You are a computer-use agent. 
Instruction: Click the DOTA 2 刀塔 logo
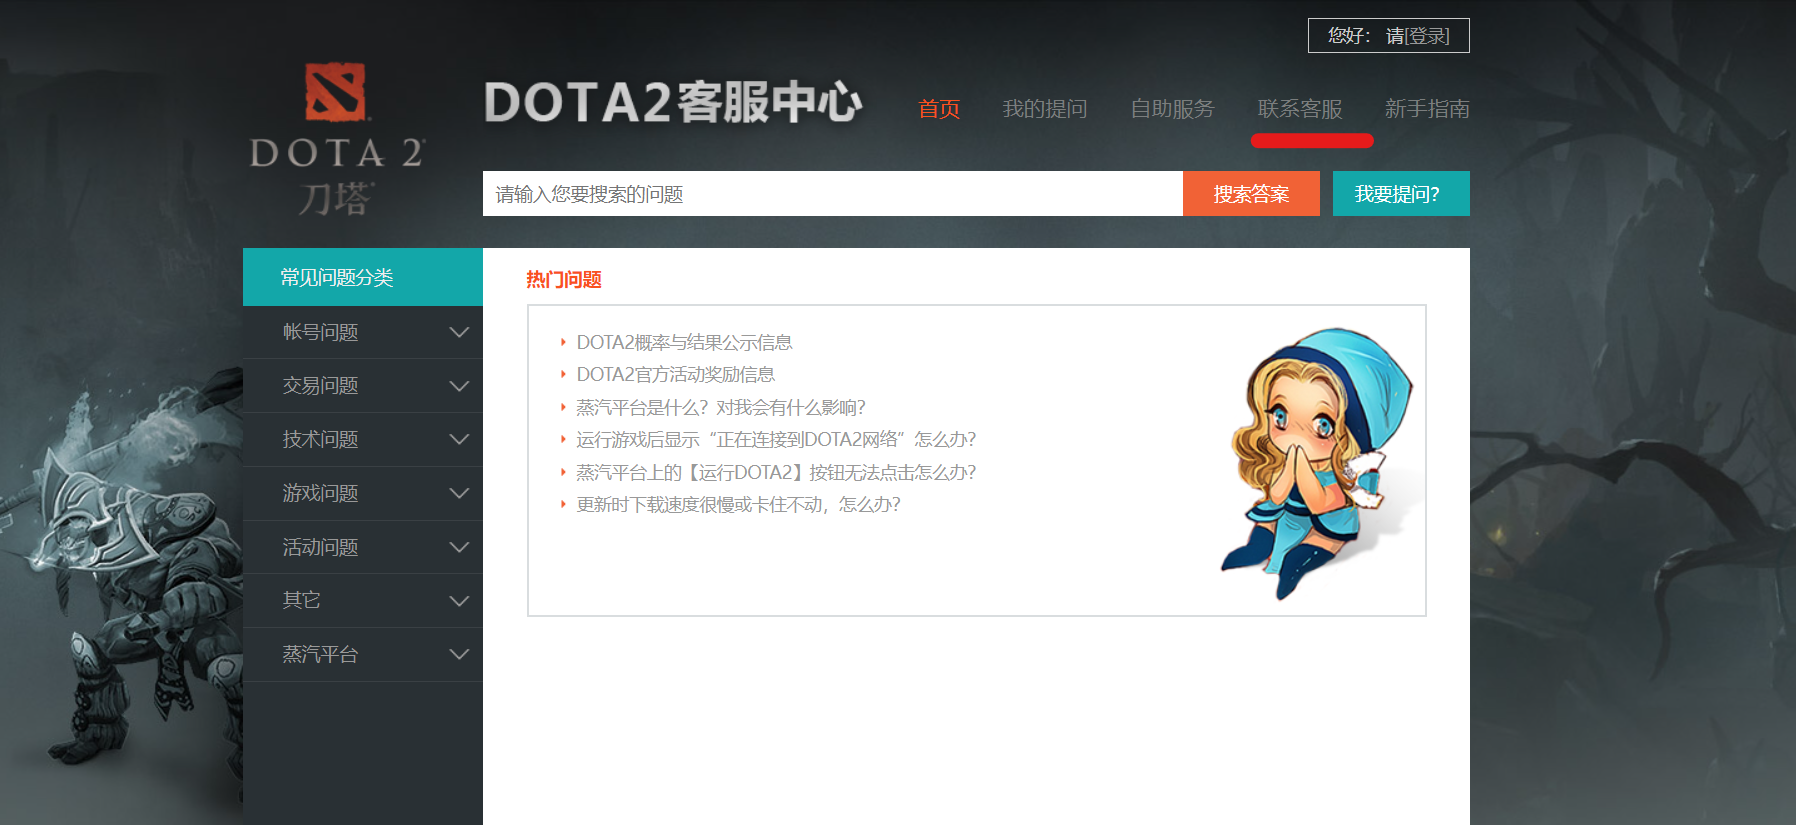coord(337,140)
